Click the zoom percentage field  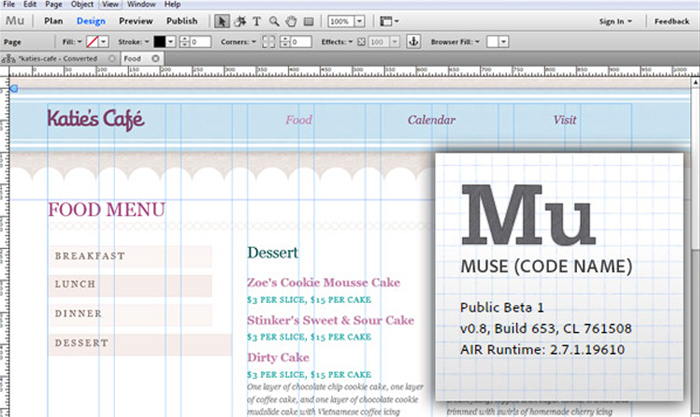click(x=341, y=21)
